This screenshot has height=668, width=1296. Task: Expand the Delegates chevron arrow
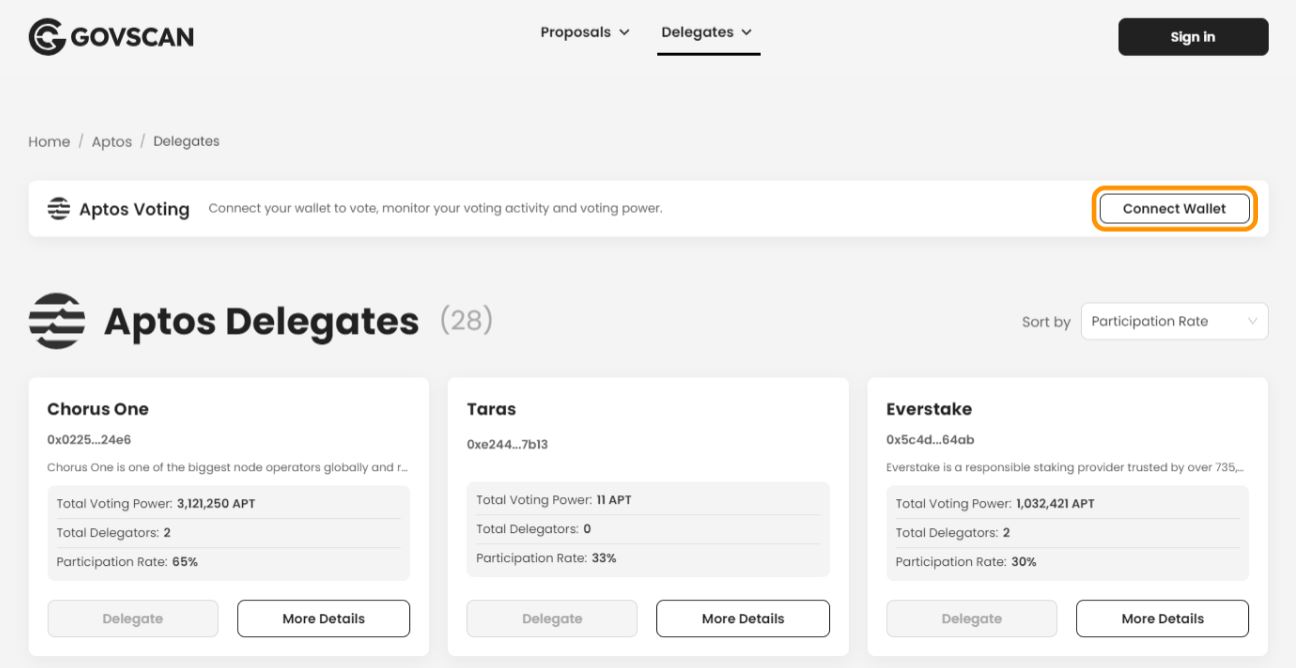tap(746, 32)
